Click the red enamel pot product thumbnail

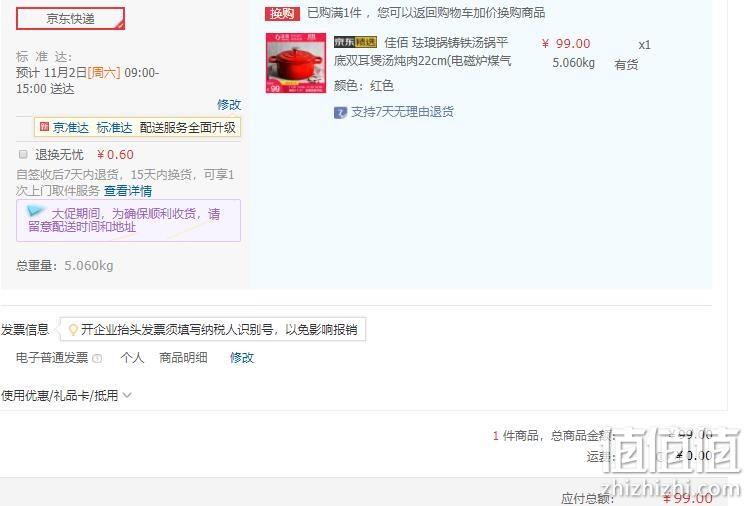coord(296,63)
